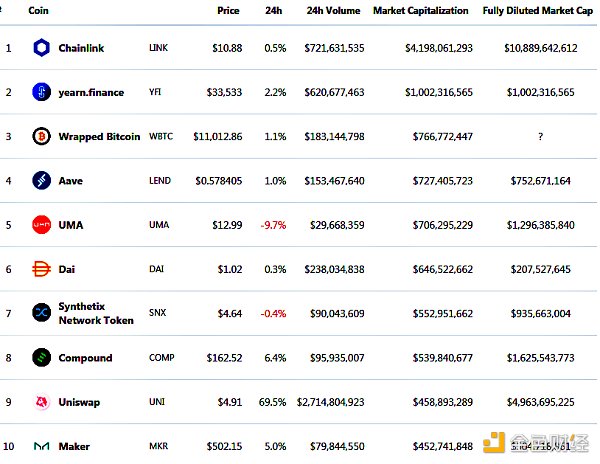Sort by Market Capitalization column header

tap(420, 10)
